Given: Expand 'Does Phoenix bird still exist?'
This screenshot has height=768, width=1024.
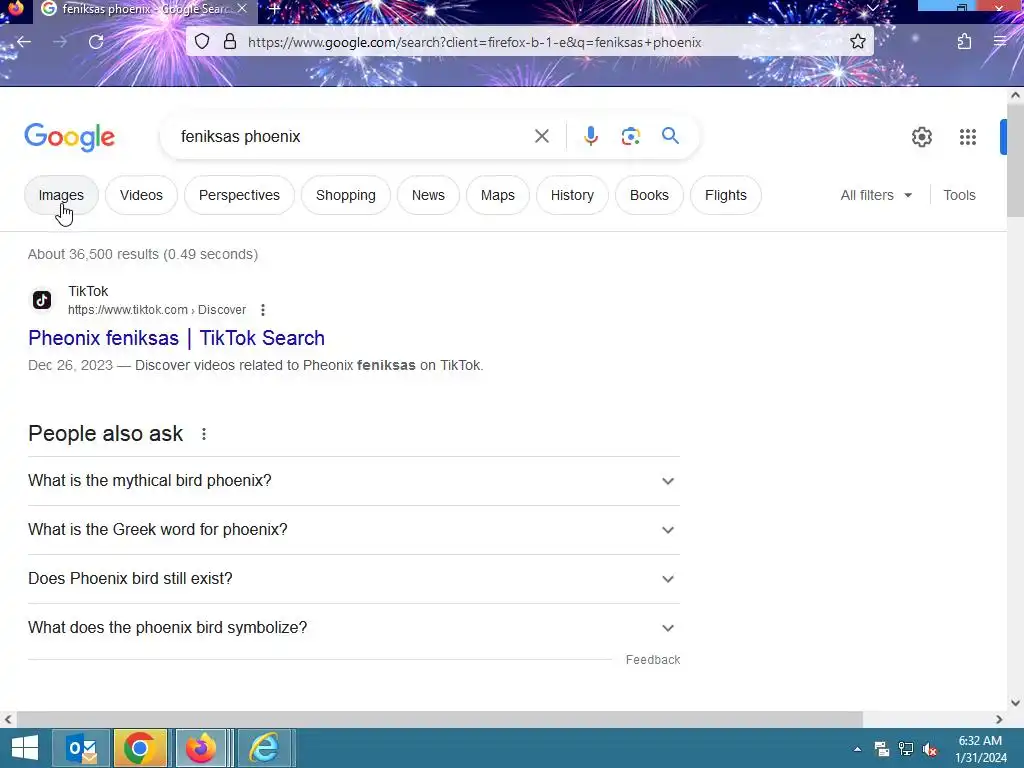Looking at the screenshot, I should click(x=354, y=579).
